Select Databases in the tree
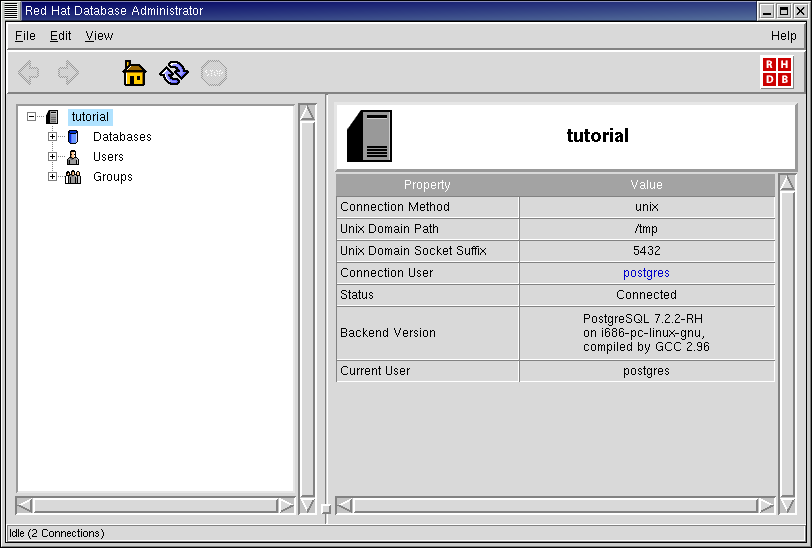 click(122, 137)
